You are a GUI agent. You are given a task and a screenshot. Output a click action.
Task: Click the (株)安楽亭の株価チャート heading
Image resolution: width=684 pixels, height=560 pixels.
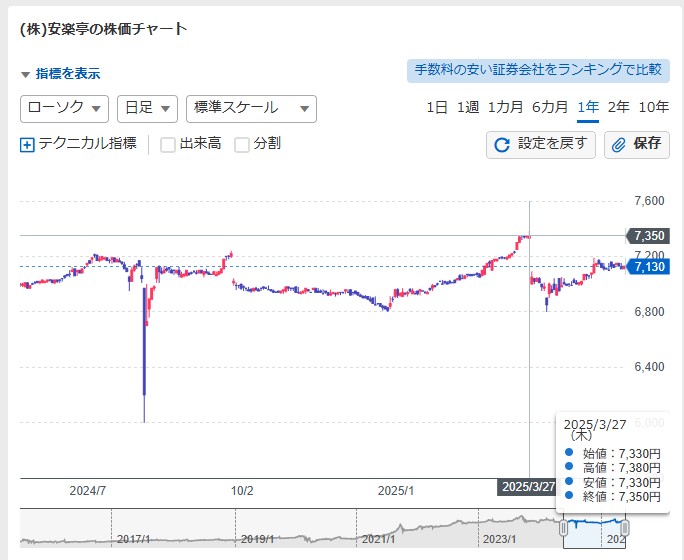(x=104, y=29)
